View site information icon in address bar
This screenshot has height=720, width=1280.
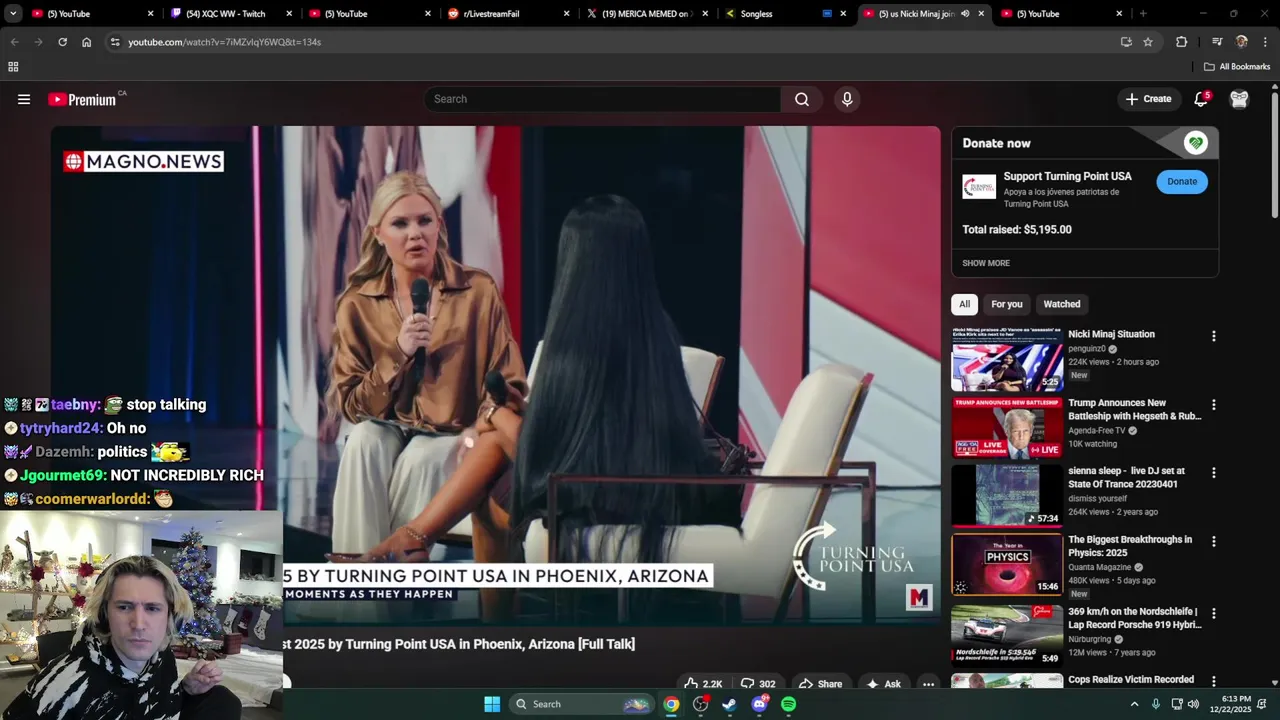[x=115, y=42]
